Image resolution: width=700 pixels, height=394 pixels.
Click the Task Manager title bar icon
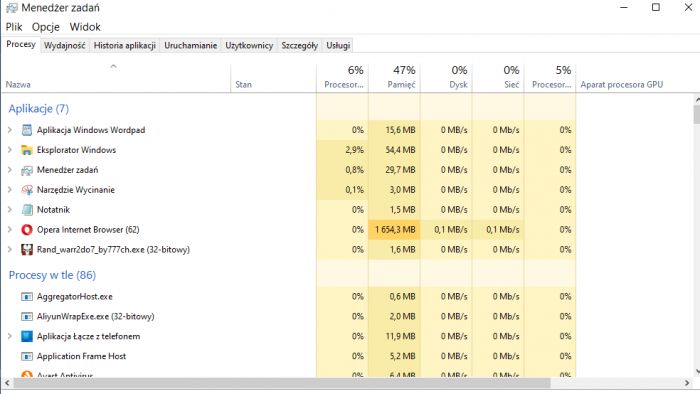(12, 8)
